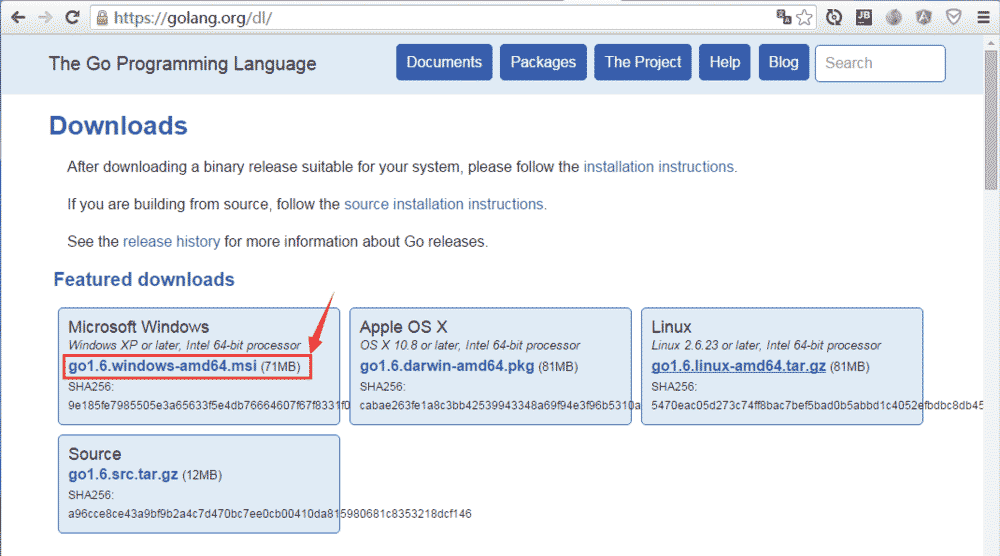Screen dimensions: 1000x556
Task: Open the source installation instructions link
Action: 444,204
